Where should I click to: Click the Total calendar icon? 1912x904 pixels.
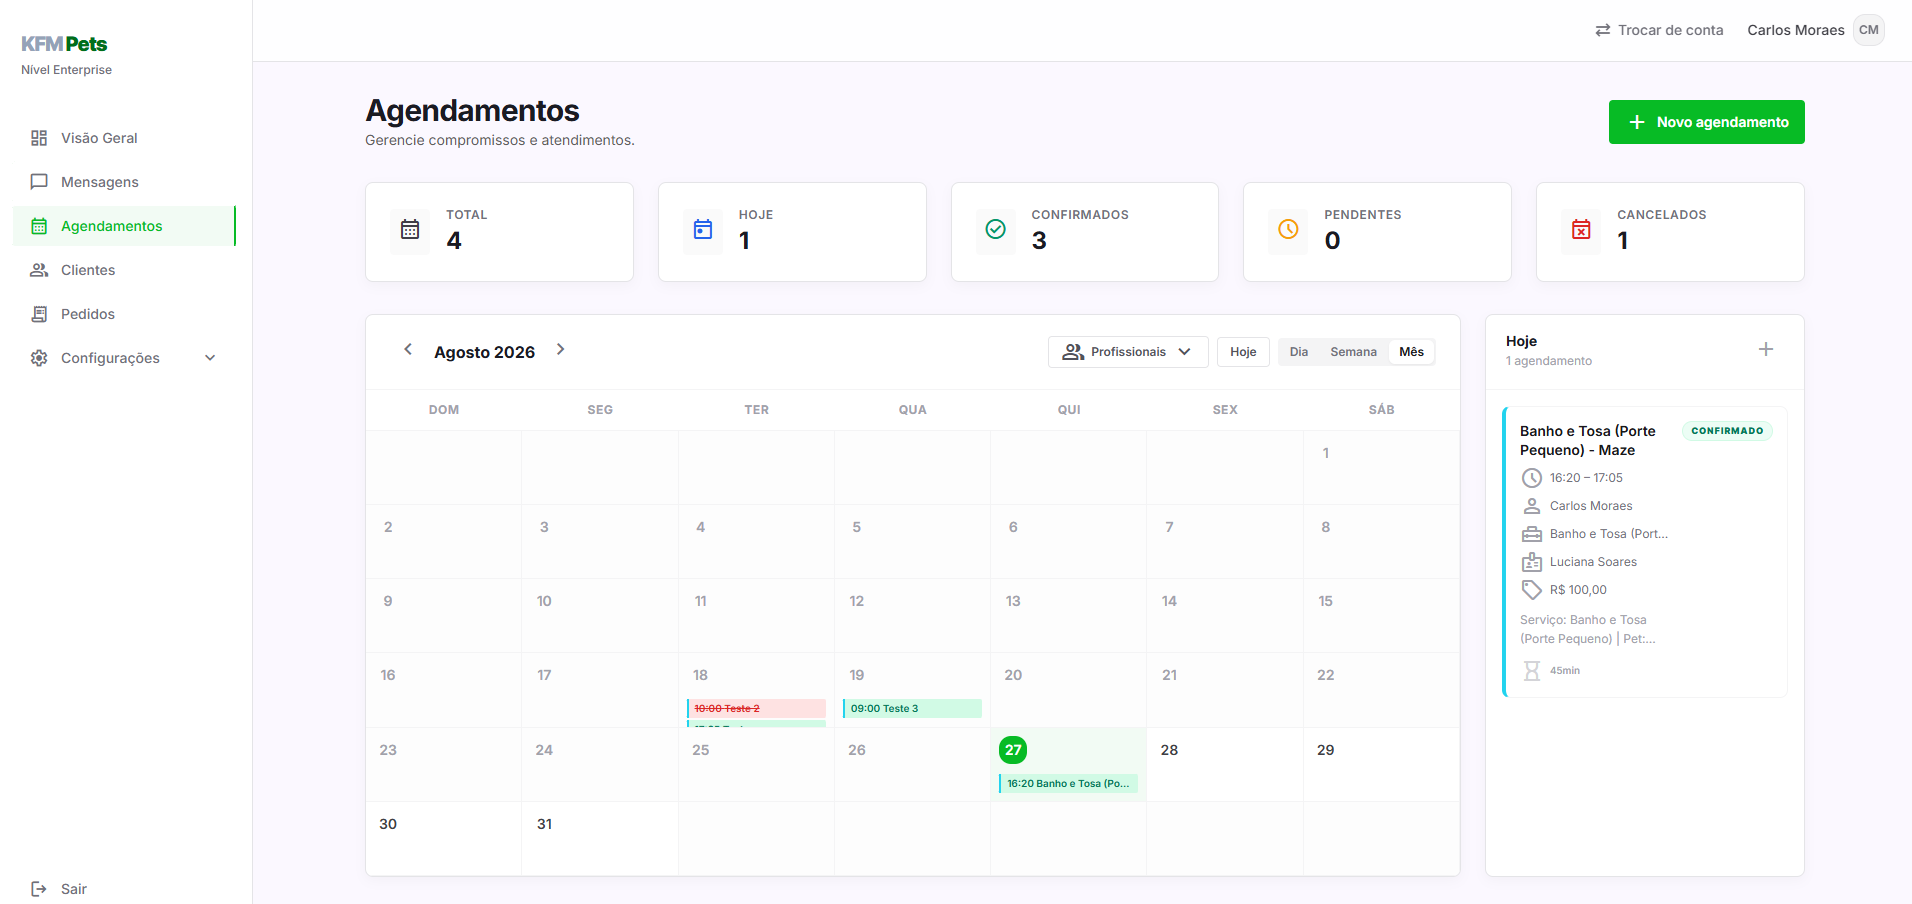click(410, 229)
